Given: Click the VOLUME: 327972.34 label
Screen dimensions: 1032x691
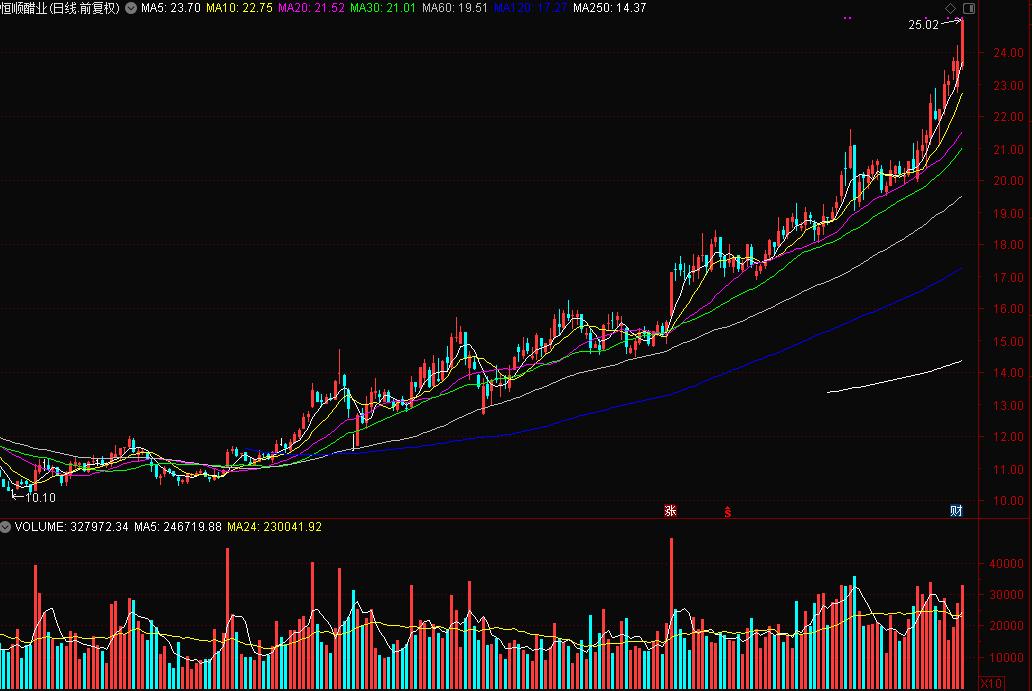Looking at the screenshot, I should 71,526.
